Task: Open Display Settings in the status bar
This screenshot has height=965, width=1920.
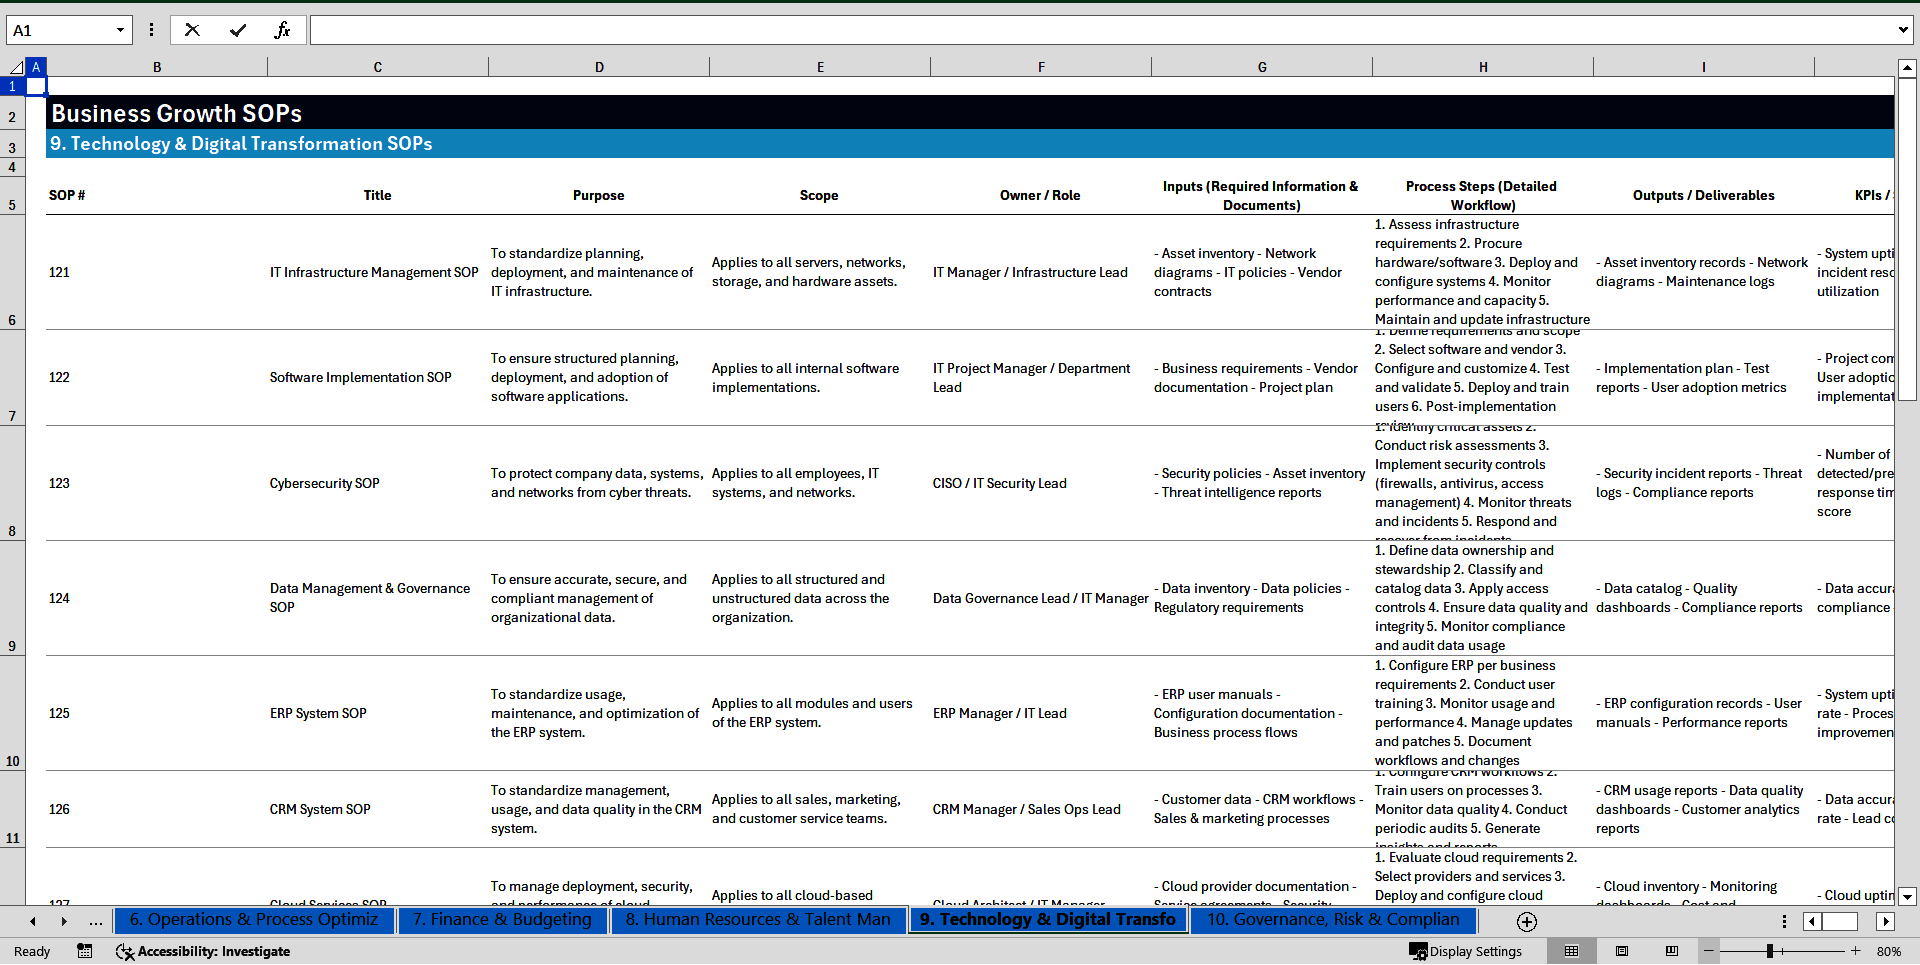Action: click(1466, 951)
